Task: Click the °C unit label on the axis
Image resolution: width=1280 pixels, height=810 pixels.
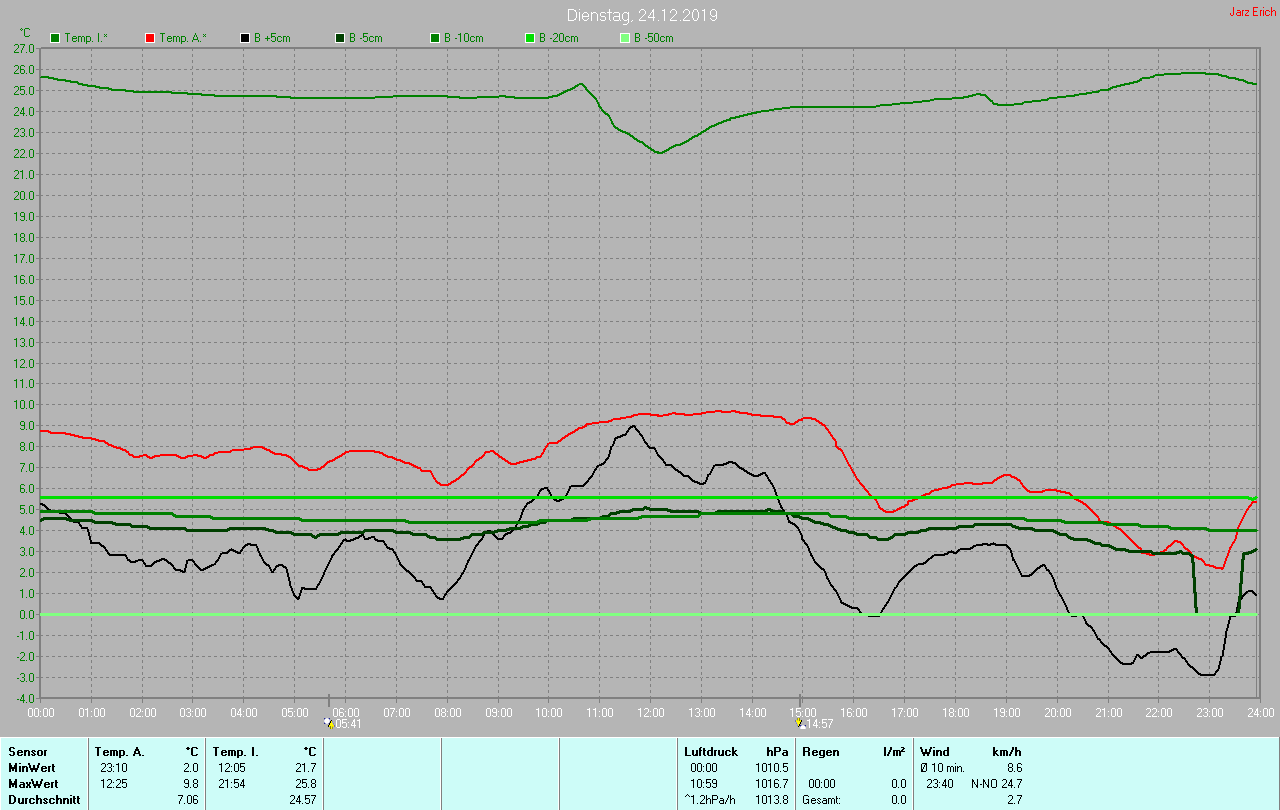Action: pos(25,33)
